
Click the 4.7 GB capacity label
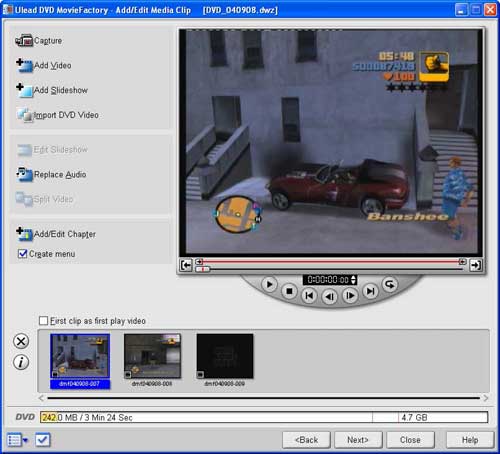pyautogui.click(x=414, y=417)
